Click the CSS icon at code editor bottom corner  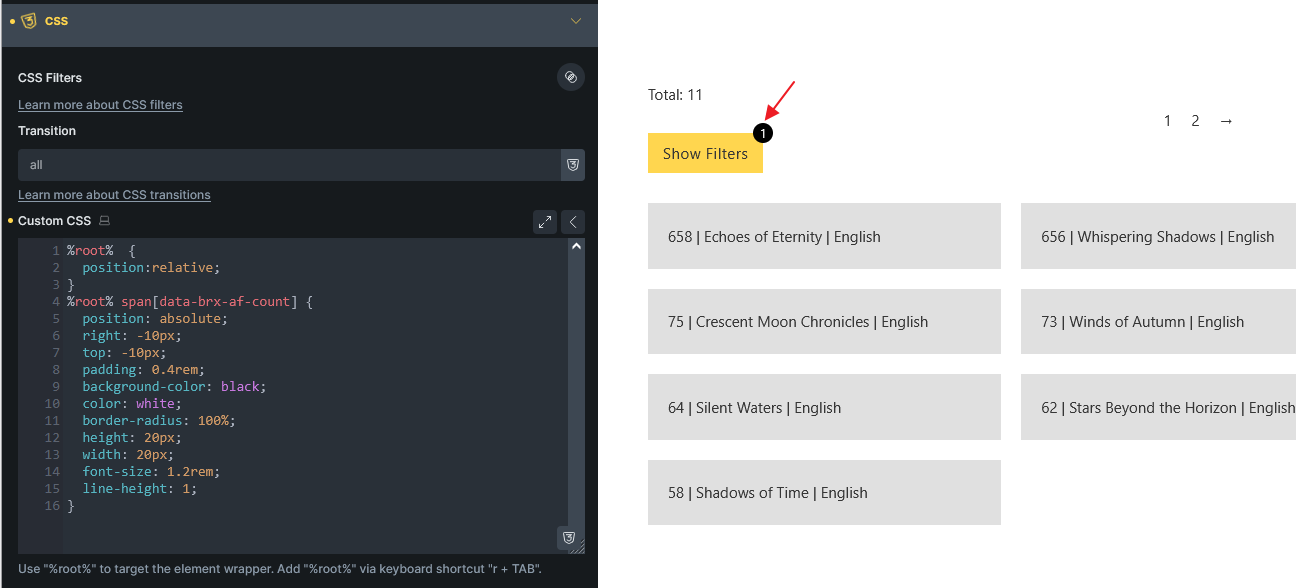pyautogui.click(x=569, y=538)
